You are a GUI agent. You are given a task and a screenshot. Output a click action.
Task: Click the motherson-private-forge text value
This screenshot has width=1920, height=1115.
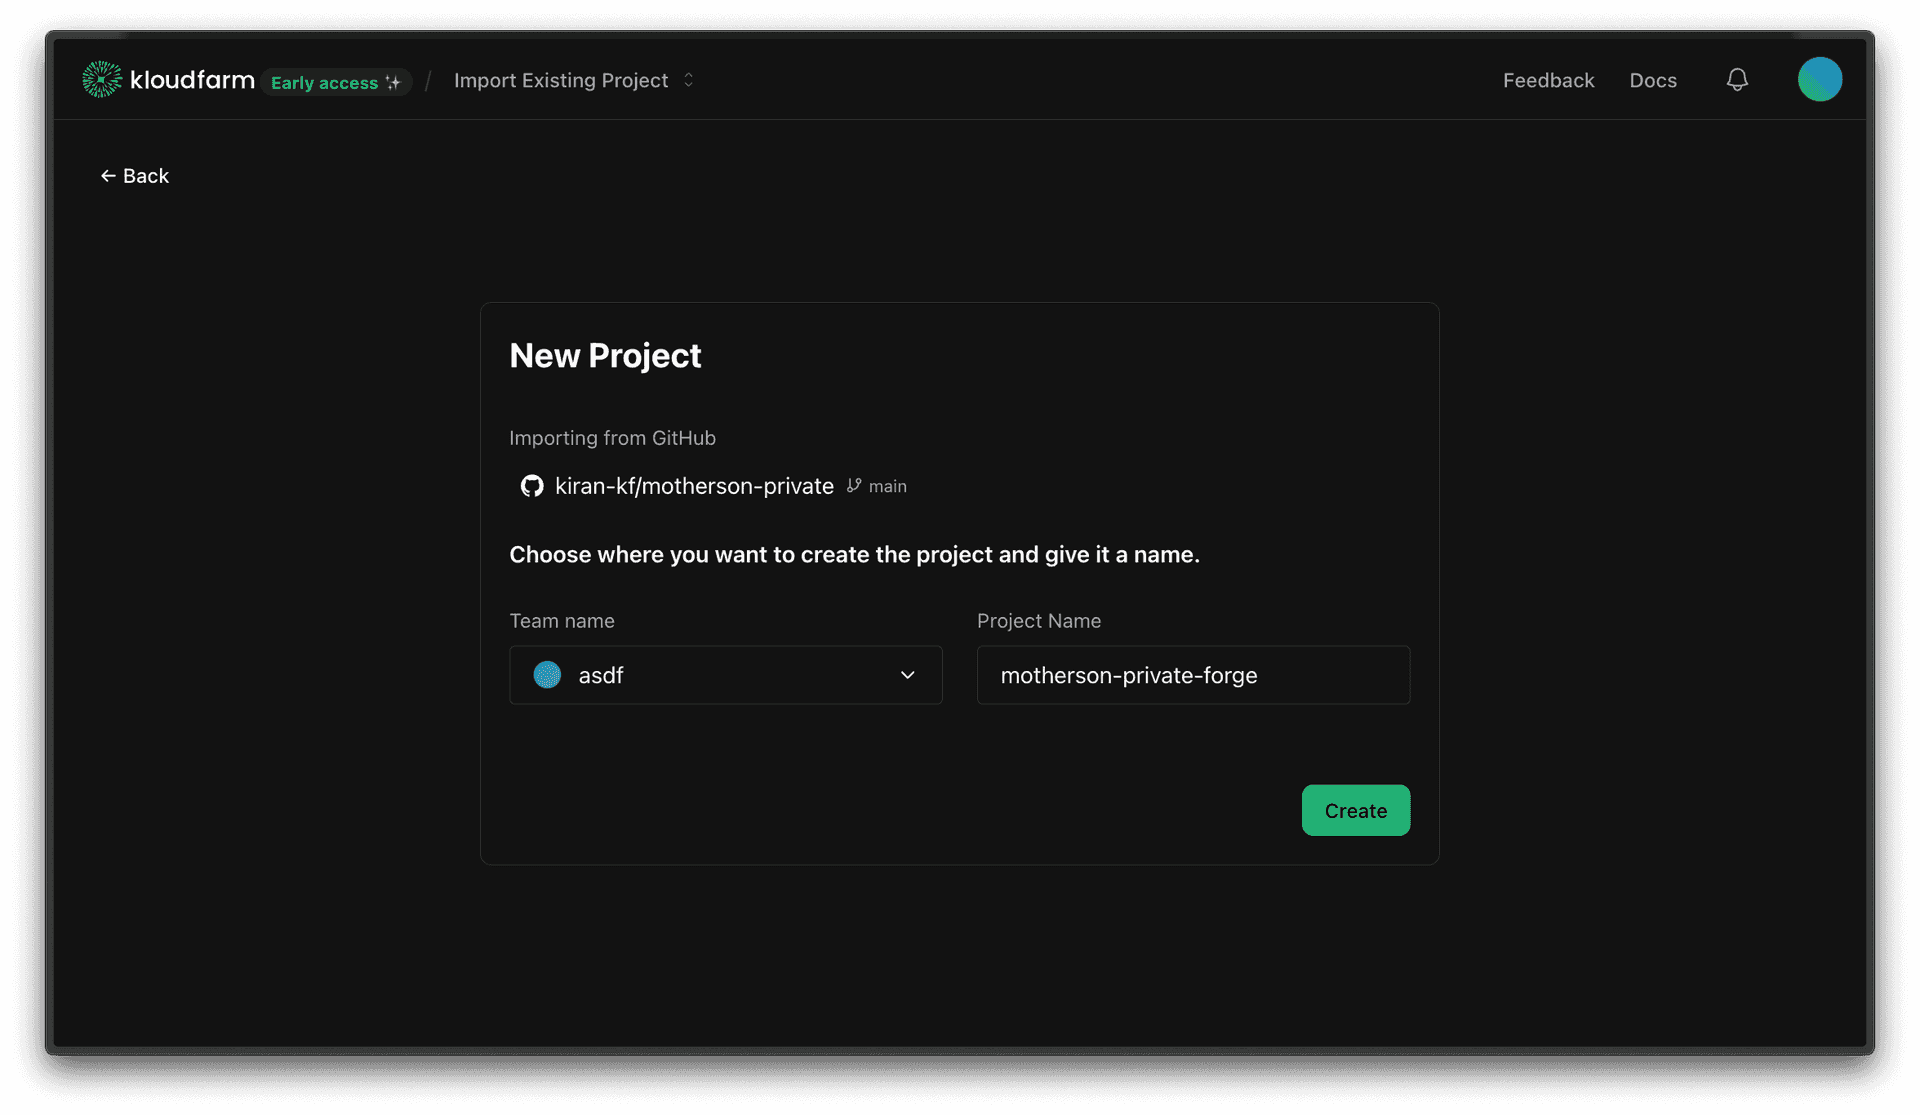pos(1128,675)
